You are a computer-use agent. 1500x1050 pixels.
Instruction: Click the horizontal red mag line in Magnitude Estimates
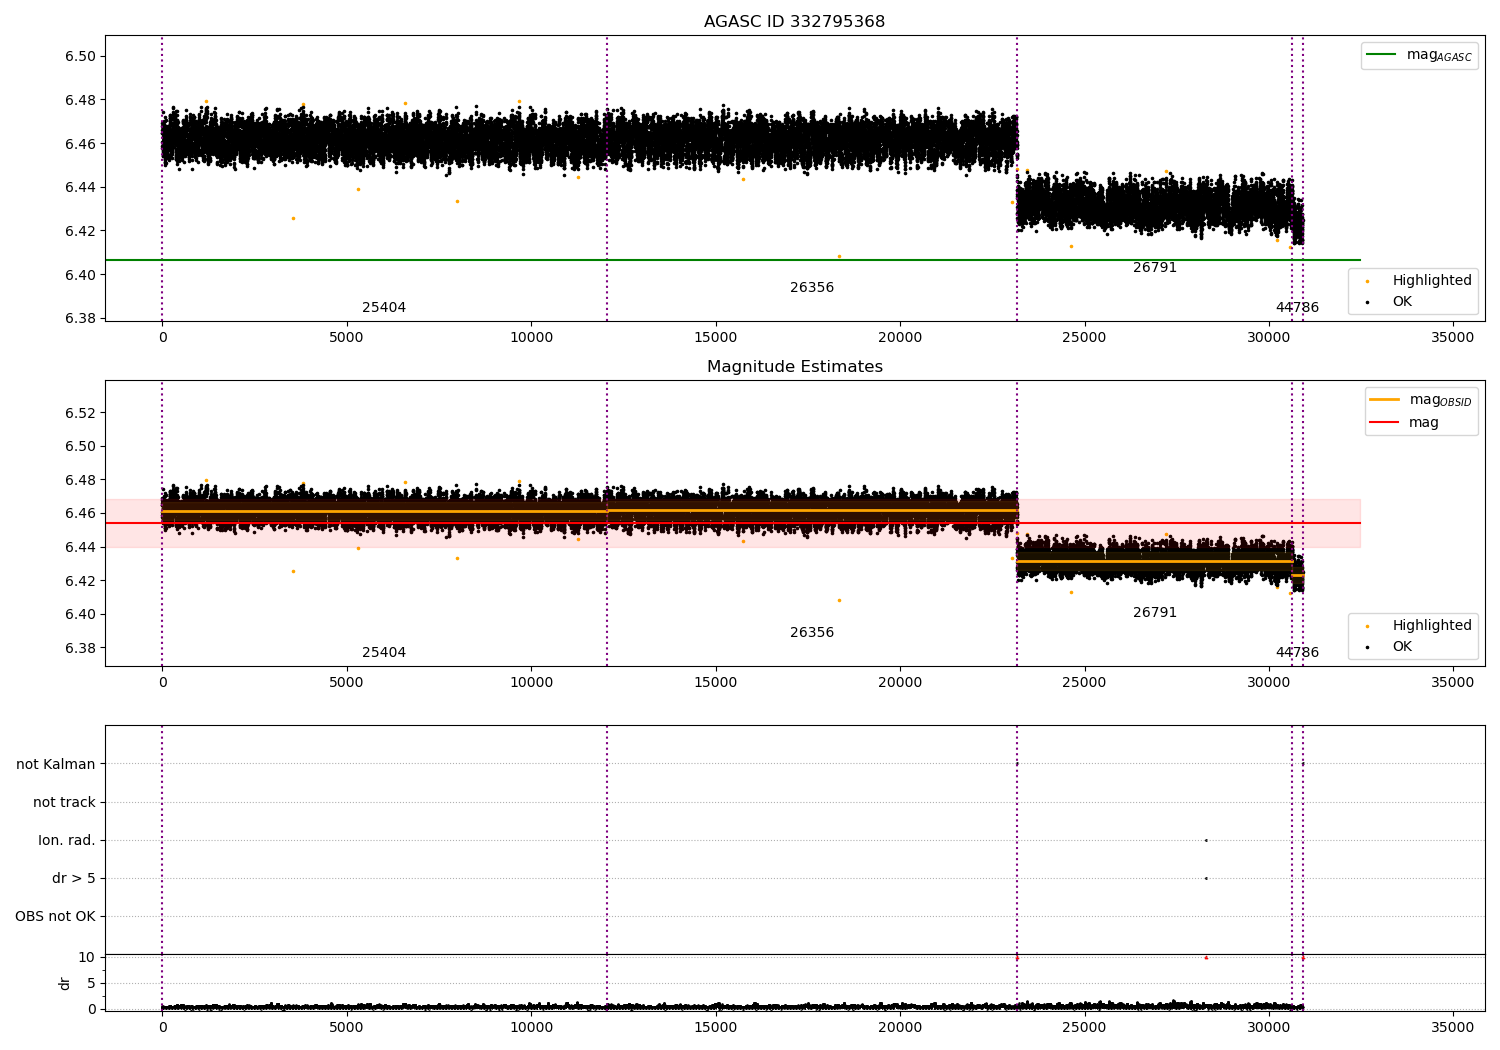pyautogui.click(x=732, y=523)
